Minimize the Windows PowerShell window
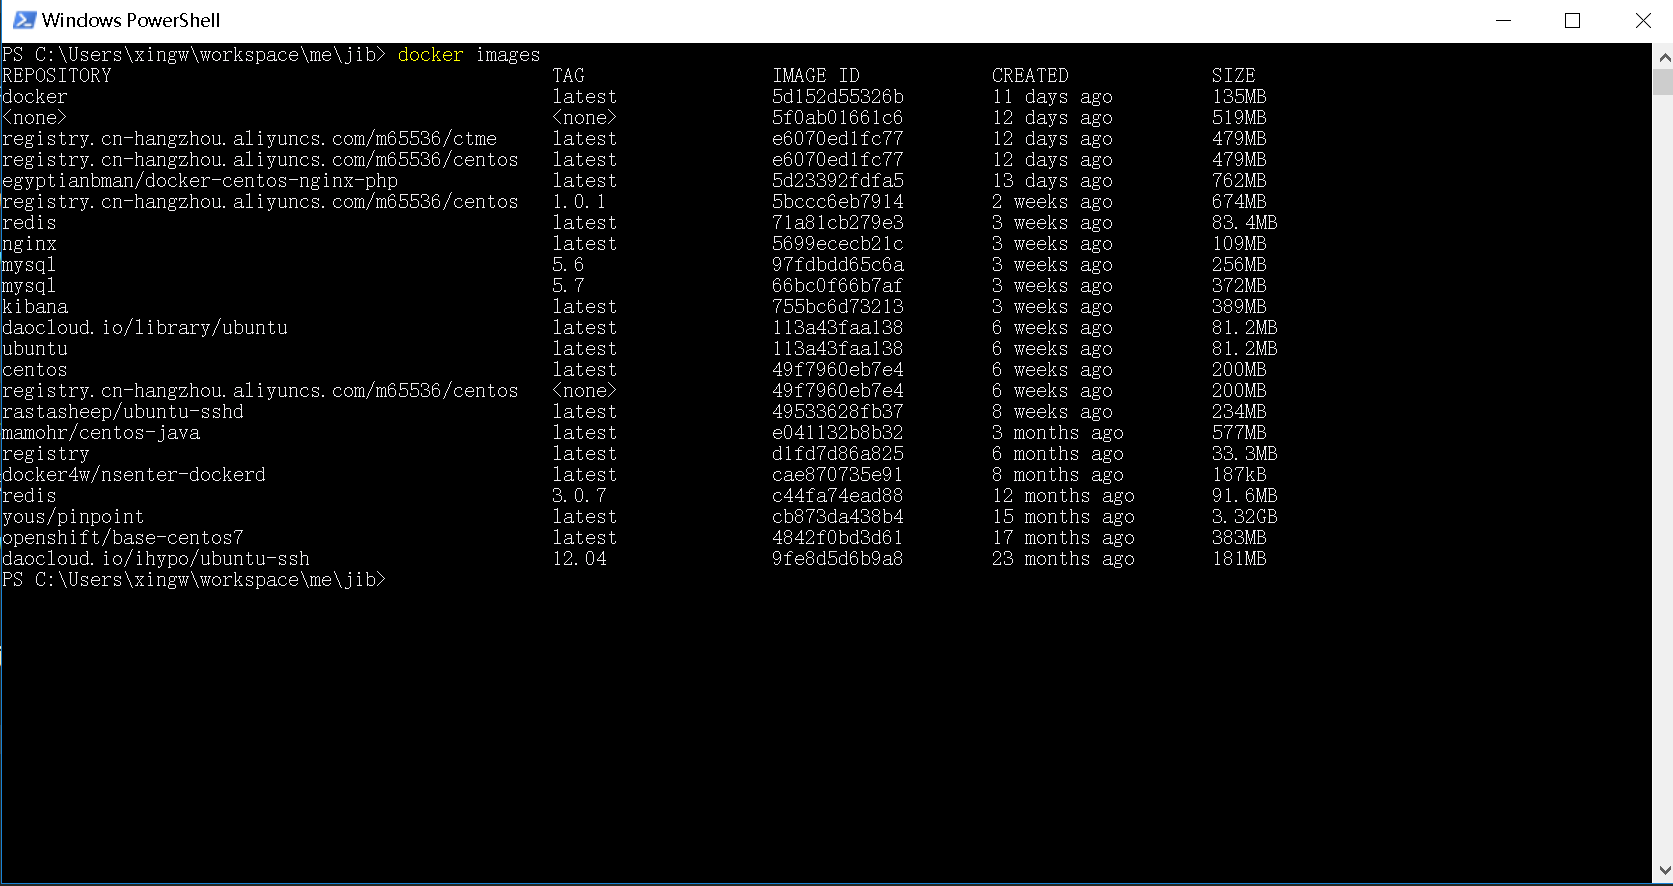The image size is (1673, 886). tap(1503, 20)
